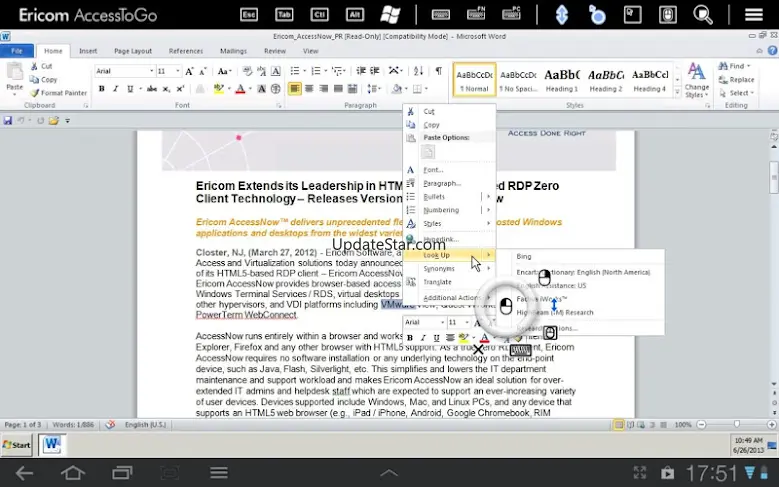The height and width of the screenshot is (487, 779).
Task: Tap the Tab key button in AccessToGo toolbar
Action: tap(284, 14)
